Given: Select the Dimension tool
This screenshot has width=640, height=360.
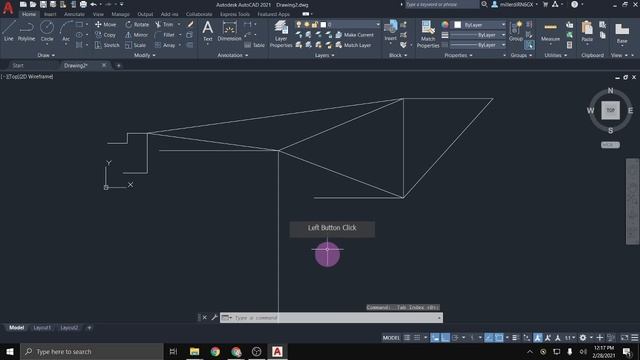Looking at the screenshot, I should (x=229, y=31).
